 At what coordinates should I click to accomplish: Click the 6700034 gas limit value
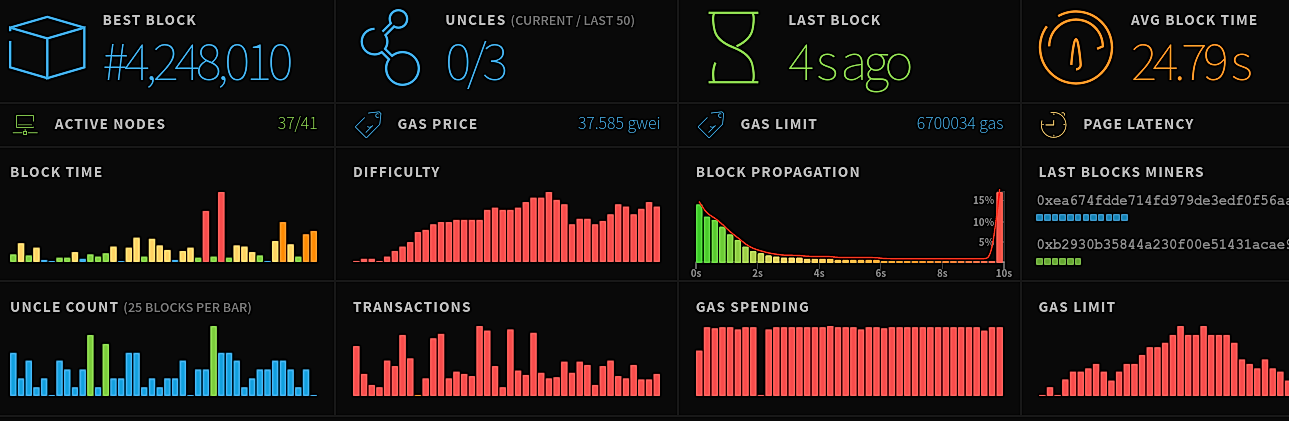click(960, 124)
